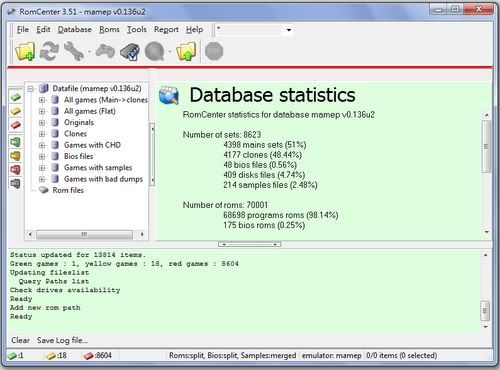
Task: Toggle the green games filter in sidebar
Action: tap(15, 97)
